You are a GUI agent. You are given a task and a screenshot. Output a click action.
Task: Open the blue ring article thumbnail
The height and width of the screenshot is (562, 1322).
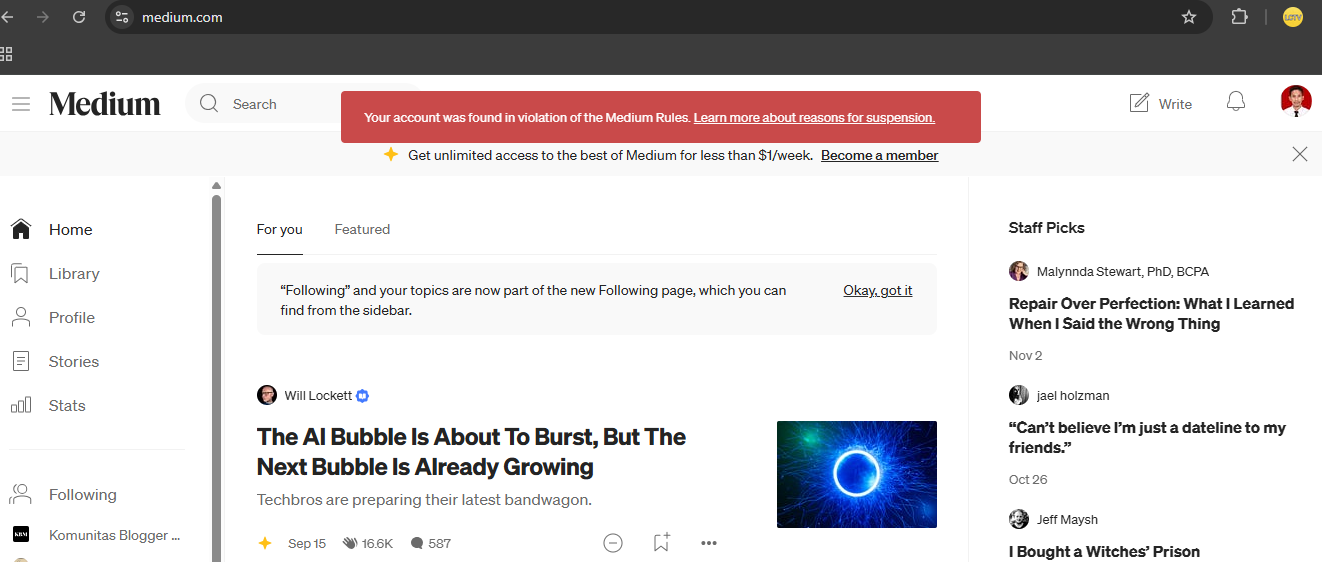click(x=857, y=474)
